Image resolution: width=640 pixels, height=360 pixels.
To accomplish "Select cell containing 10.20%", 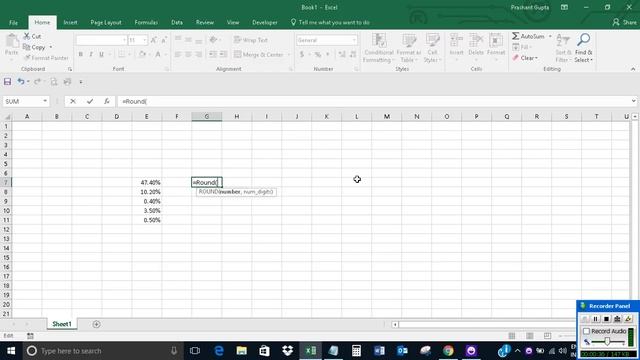I will 147,192.
